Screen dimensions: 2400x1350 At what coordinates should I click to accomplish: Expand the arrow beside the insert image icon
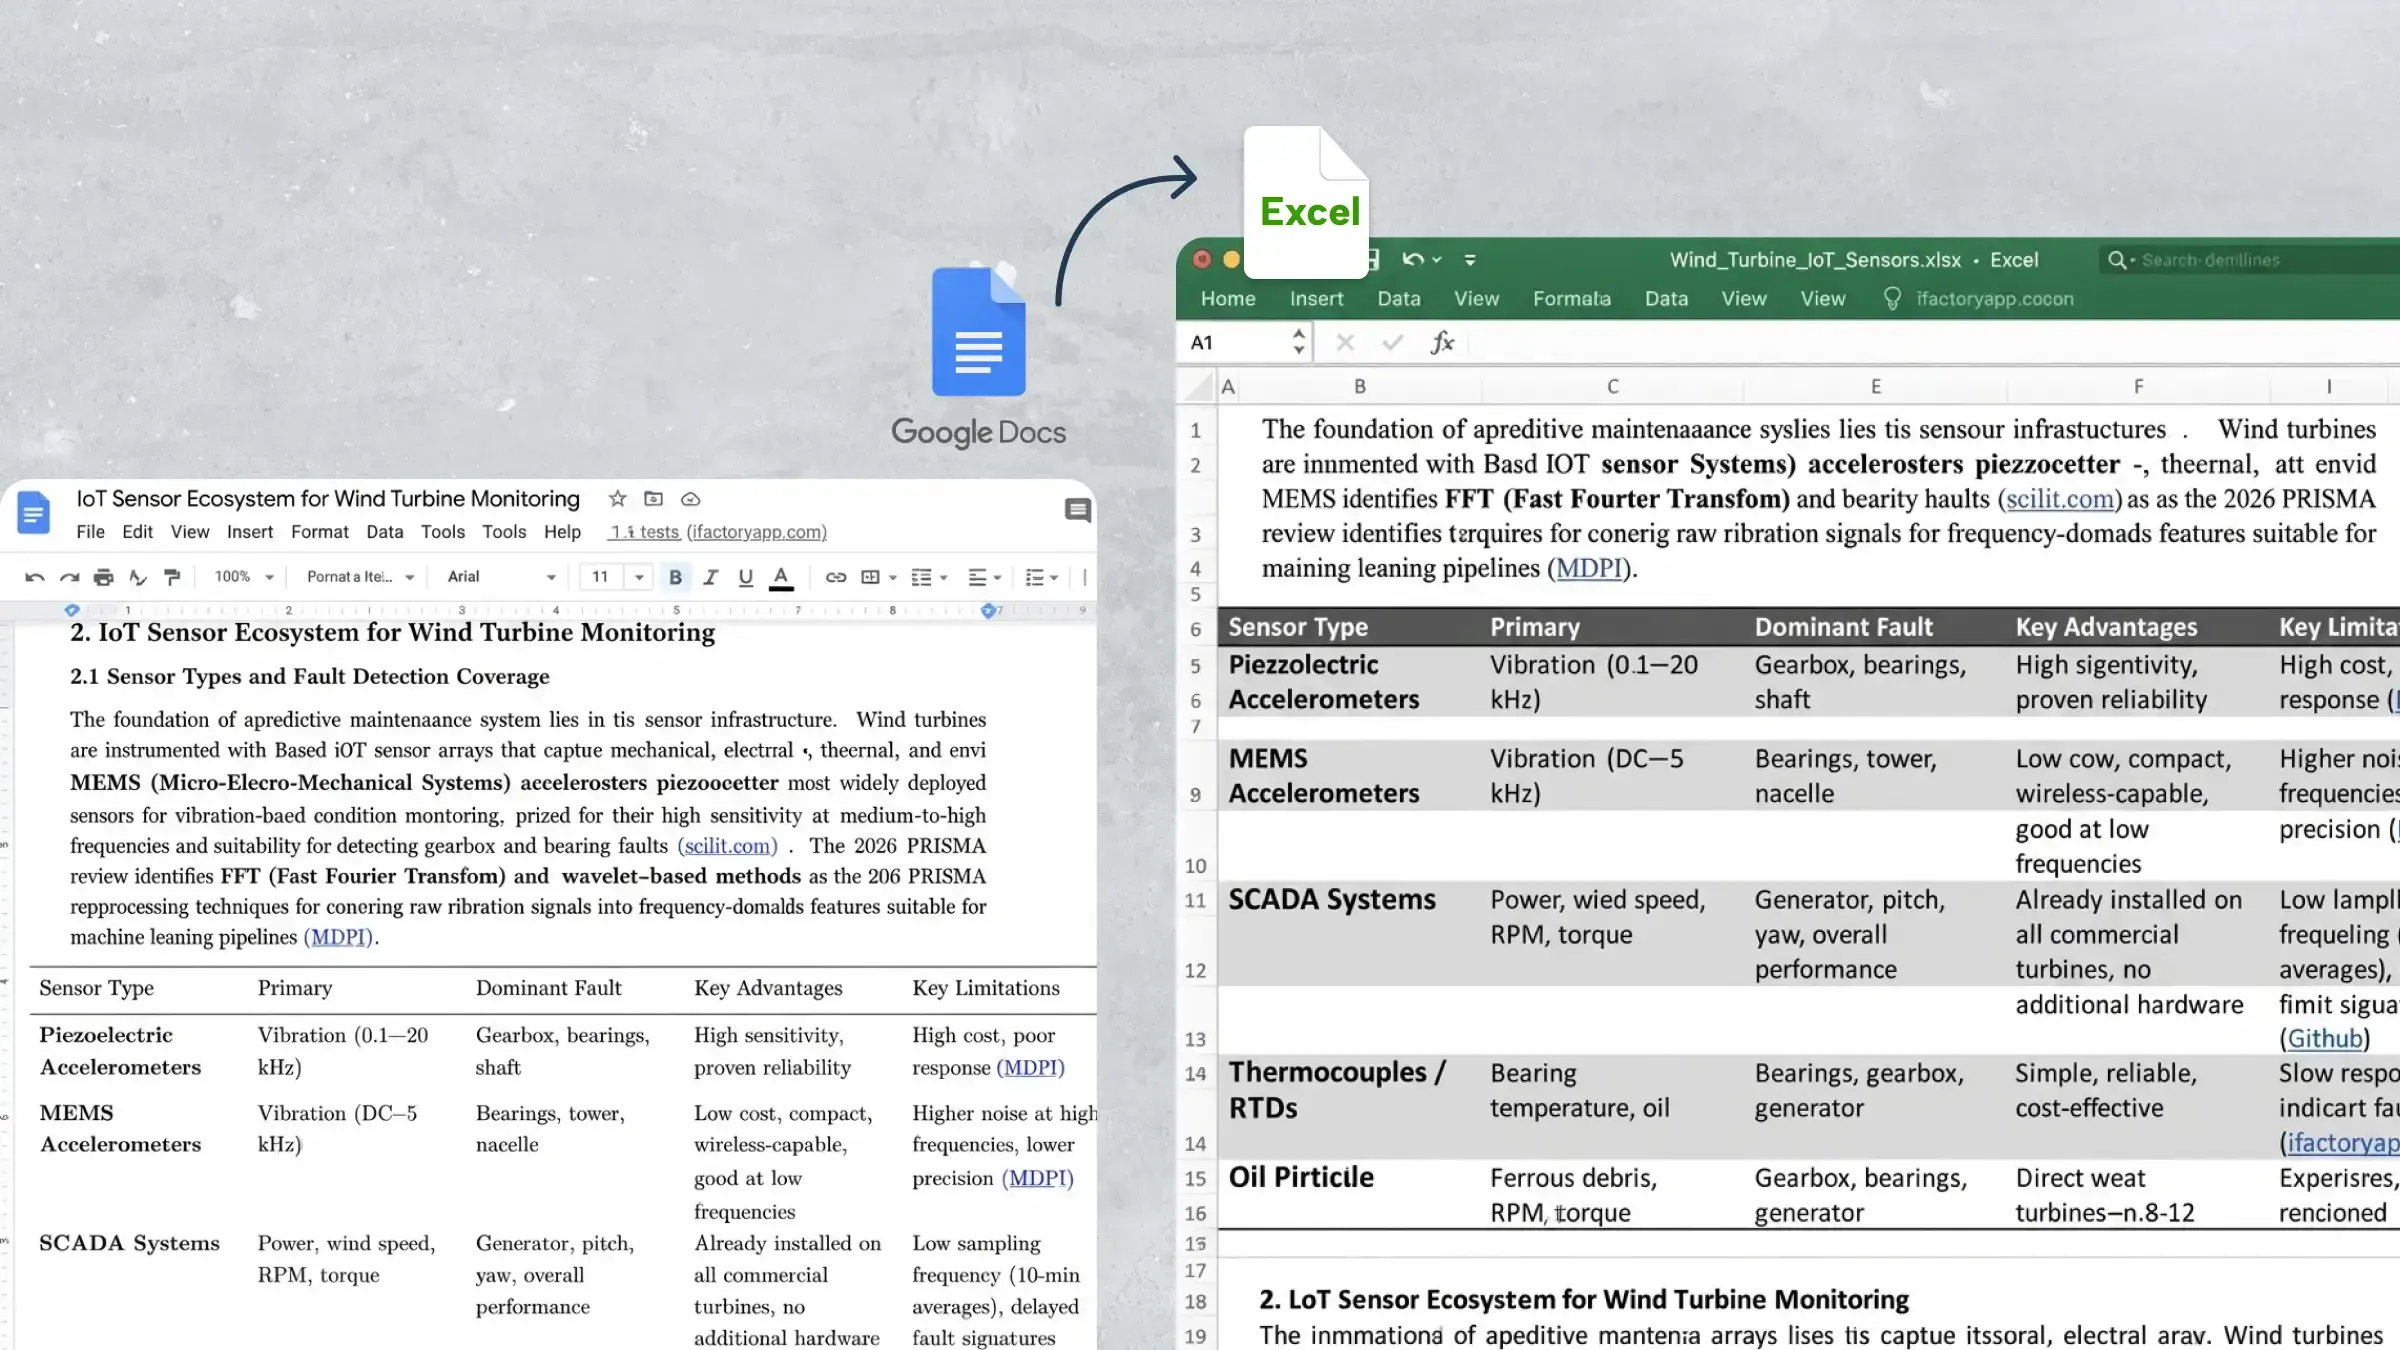coord(893,577)
